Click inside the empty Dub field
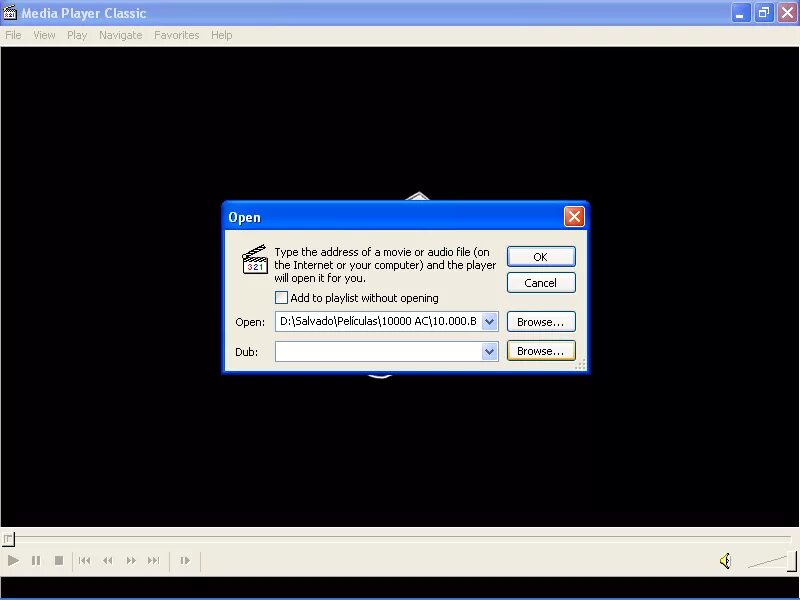Viewport: 800px width, 600px height. 378,351
